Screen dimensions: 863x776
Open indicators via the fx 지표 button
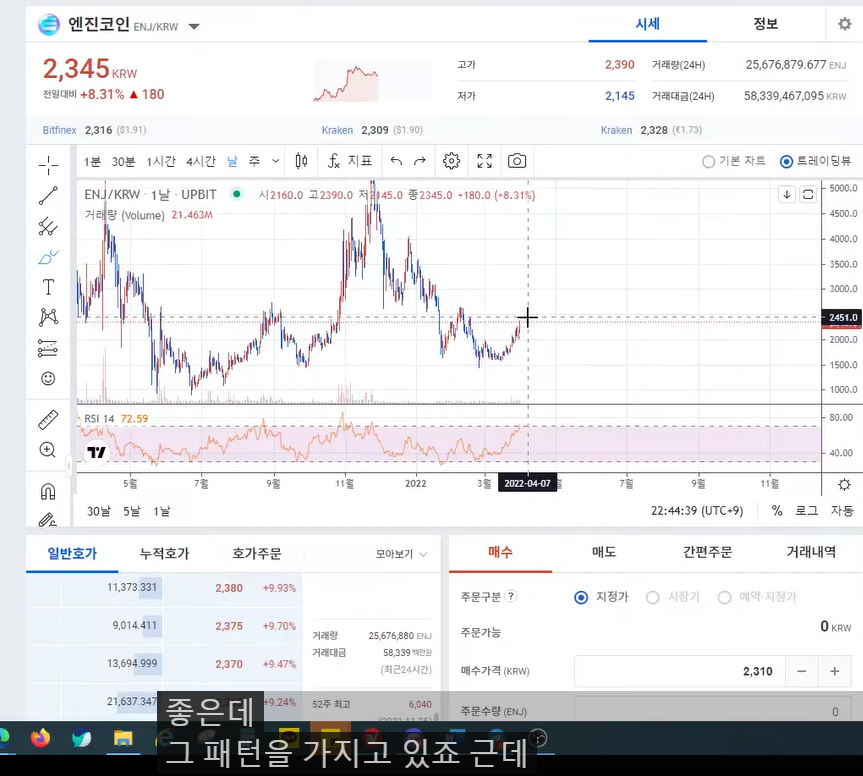[x=350, y=161]
